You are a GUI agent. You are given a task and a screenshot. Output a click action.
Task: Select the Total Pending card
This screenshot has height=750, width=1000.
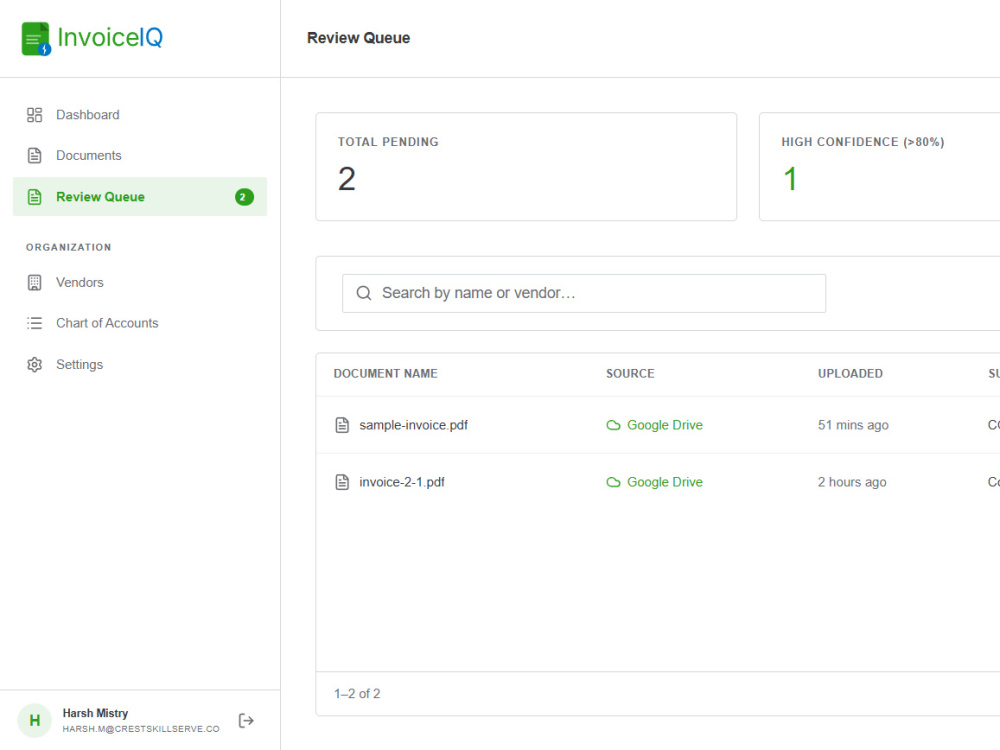[x=526, y=167]
